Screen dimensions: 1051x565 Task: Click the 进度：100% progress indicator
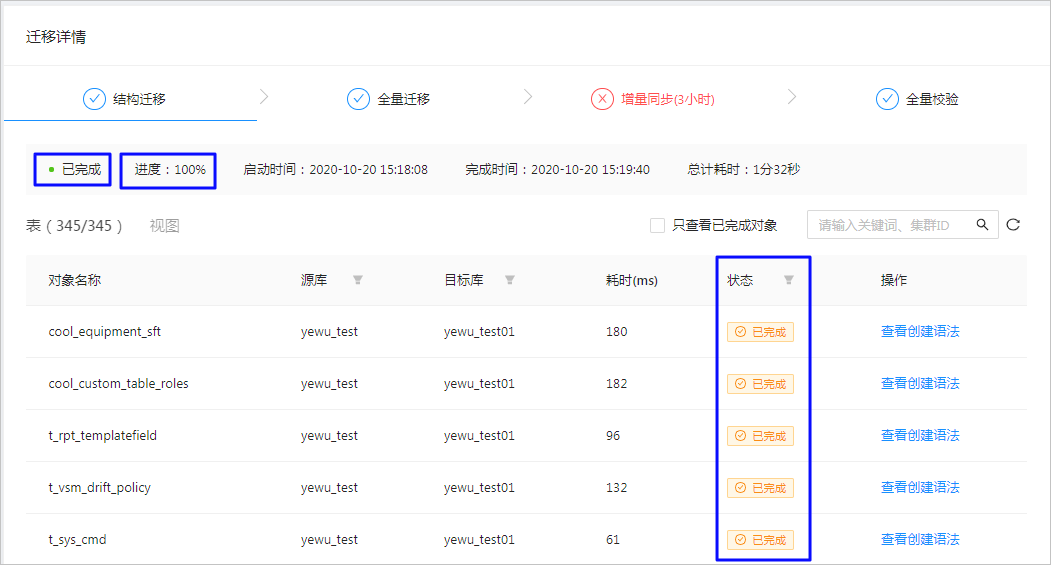(168, 170)
